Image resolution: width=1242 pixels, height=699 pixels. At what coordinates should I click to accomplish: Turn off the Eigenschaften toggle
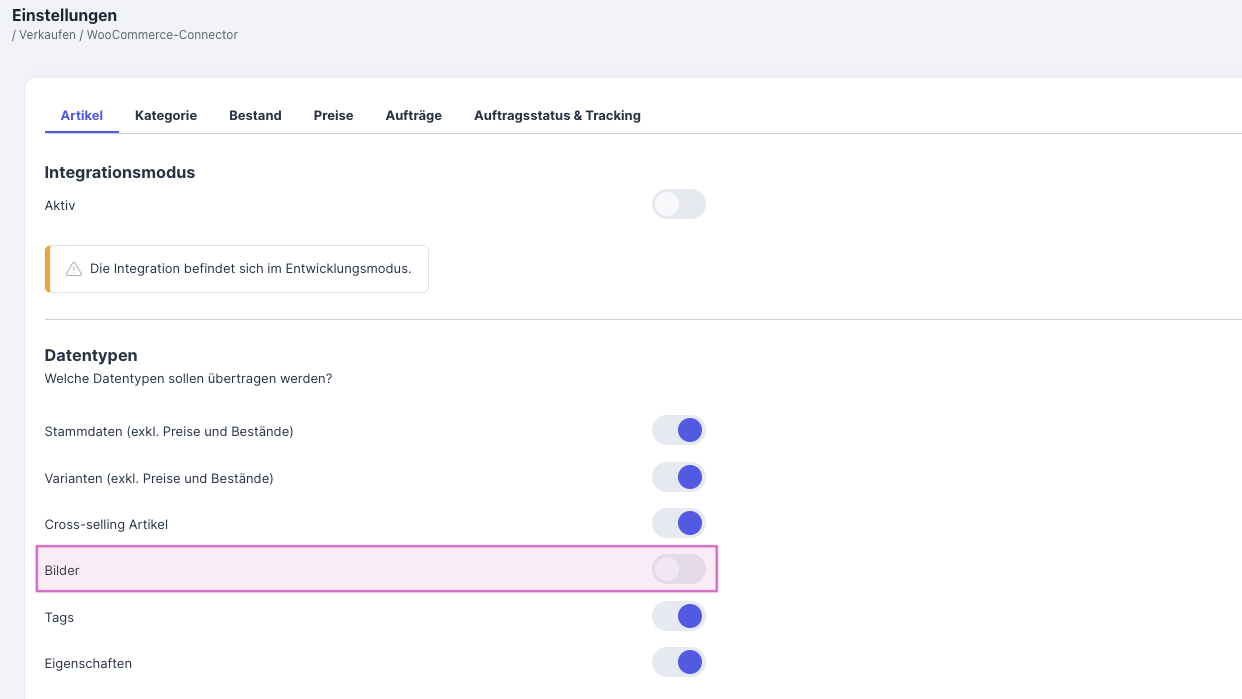tap(678, 663)
